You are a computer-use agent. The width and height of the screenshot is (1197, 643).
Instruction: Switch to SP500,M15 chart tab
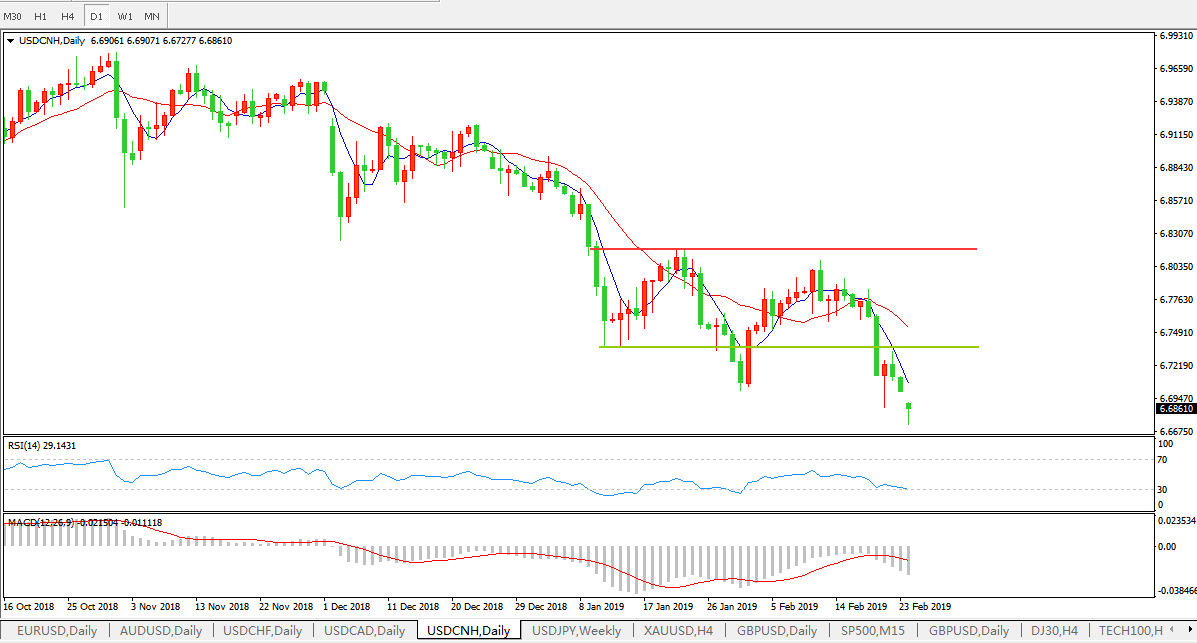point(873,631)
